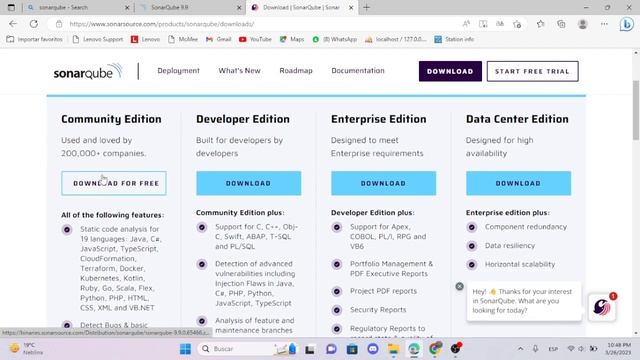Open the Roadmap menu item
Image resolution: width=640 pixels, height=360 pixels.
click(296, 71)
